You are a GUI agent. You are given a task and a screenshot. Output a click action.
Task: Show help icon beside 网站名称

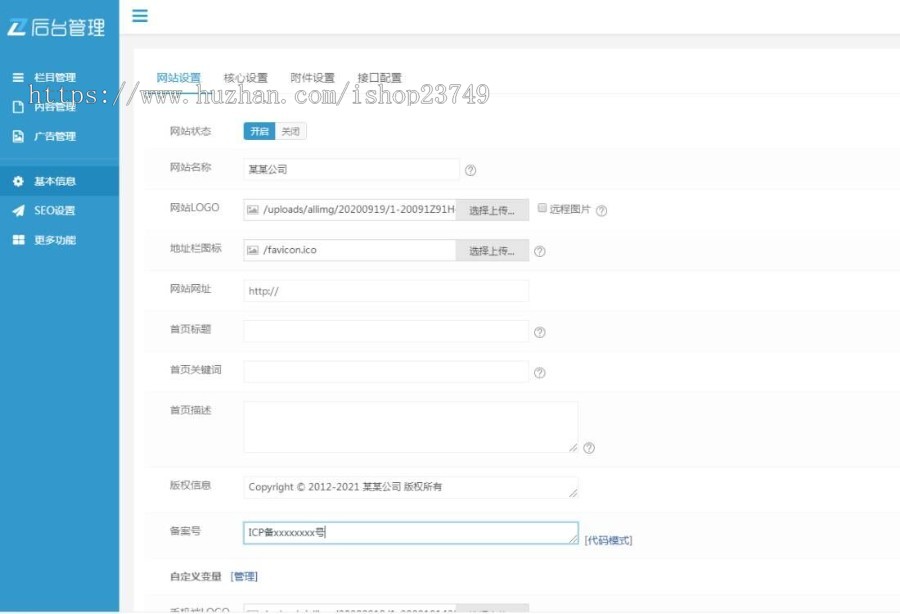pos(470,170)
